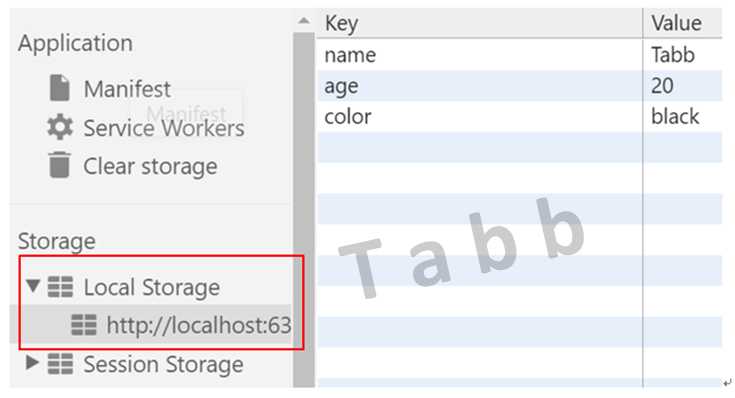Click the sidebar scroll up arrow

pyautogui.click(x=304, y=21)
